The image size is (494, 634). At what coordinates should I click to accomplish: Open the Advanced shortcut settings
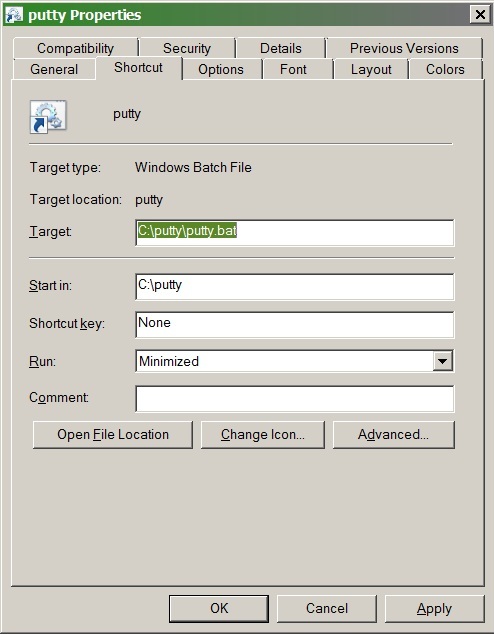(394, 435)
